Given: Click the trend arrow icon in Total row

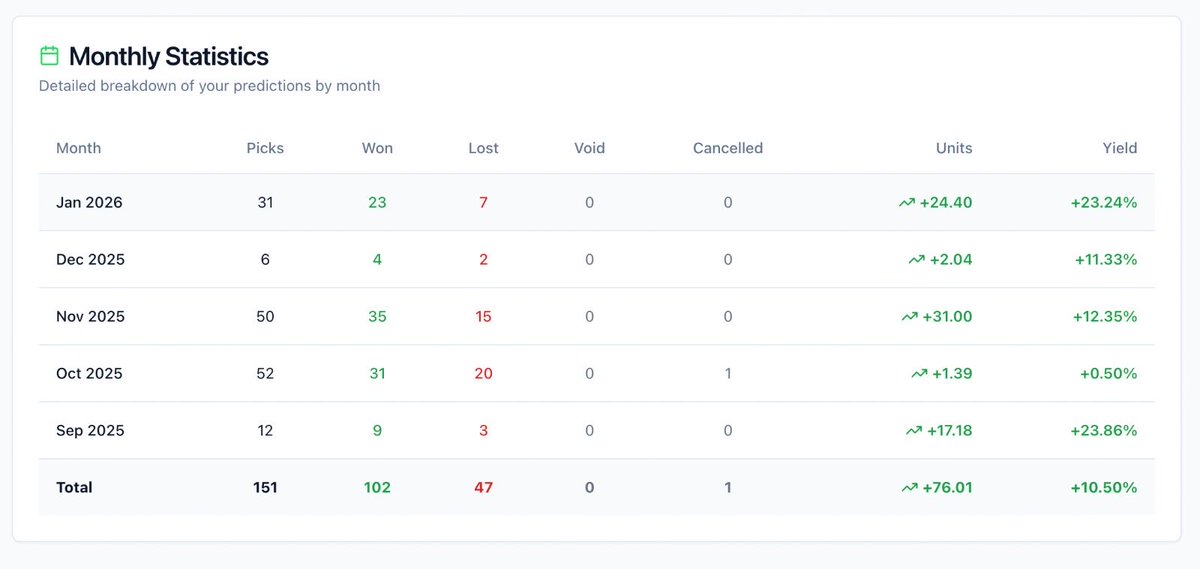Looking at the screenshot, I should pos(909,487).
